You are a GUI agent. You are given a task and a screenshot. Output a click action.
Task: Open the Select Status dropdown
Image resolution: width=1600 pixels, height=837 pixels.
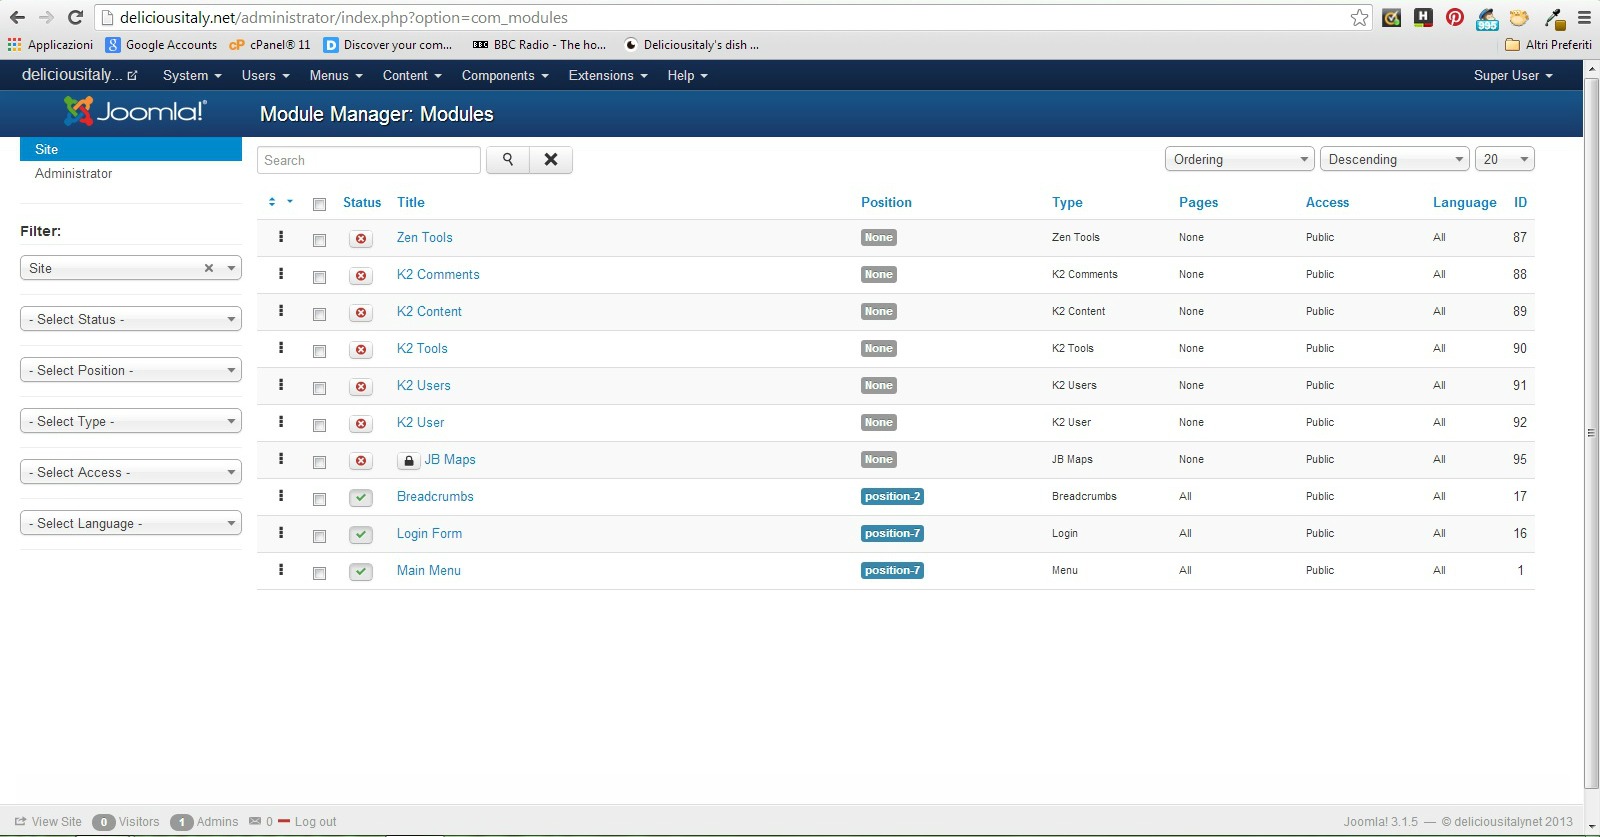pos(131,319)
